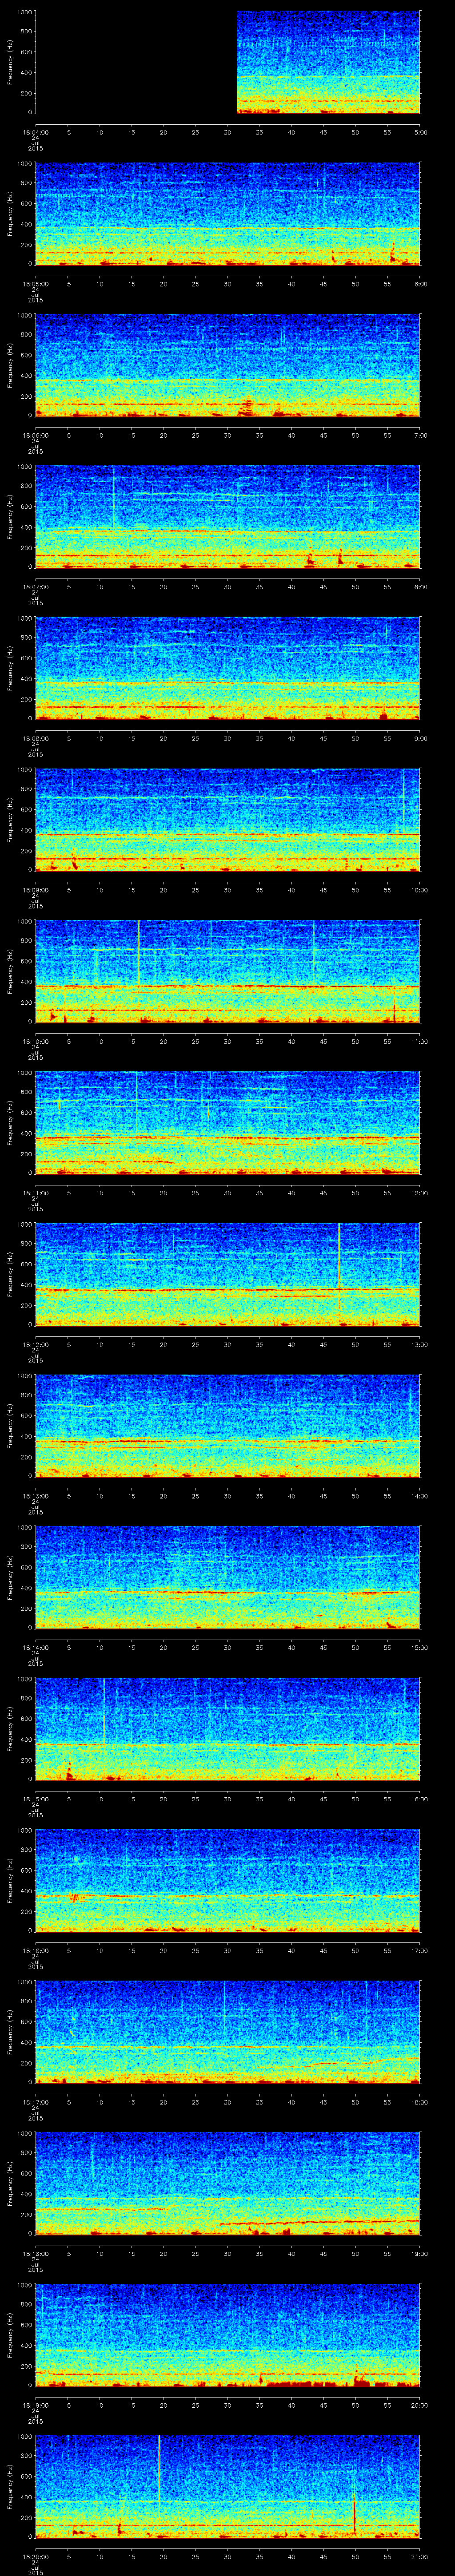Select the 18:09:00 time axis label
This screenshot has height=2576, width=455.
tap(36, 890)
